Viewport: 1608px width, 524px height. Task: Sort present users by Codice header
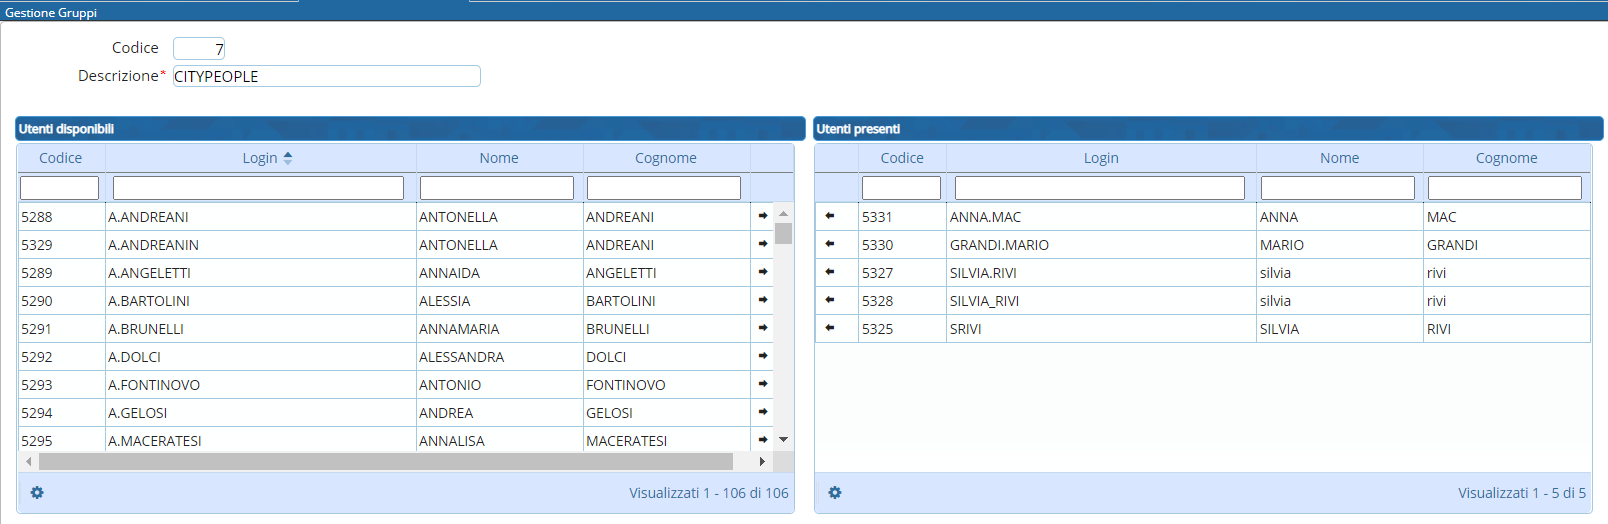(901, 158)
